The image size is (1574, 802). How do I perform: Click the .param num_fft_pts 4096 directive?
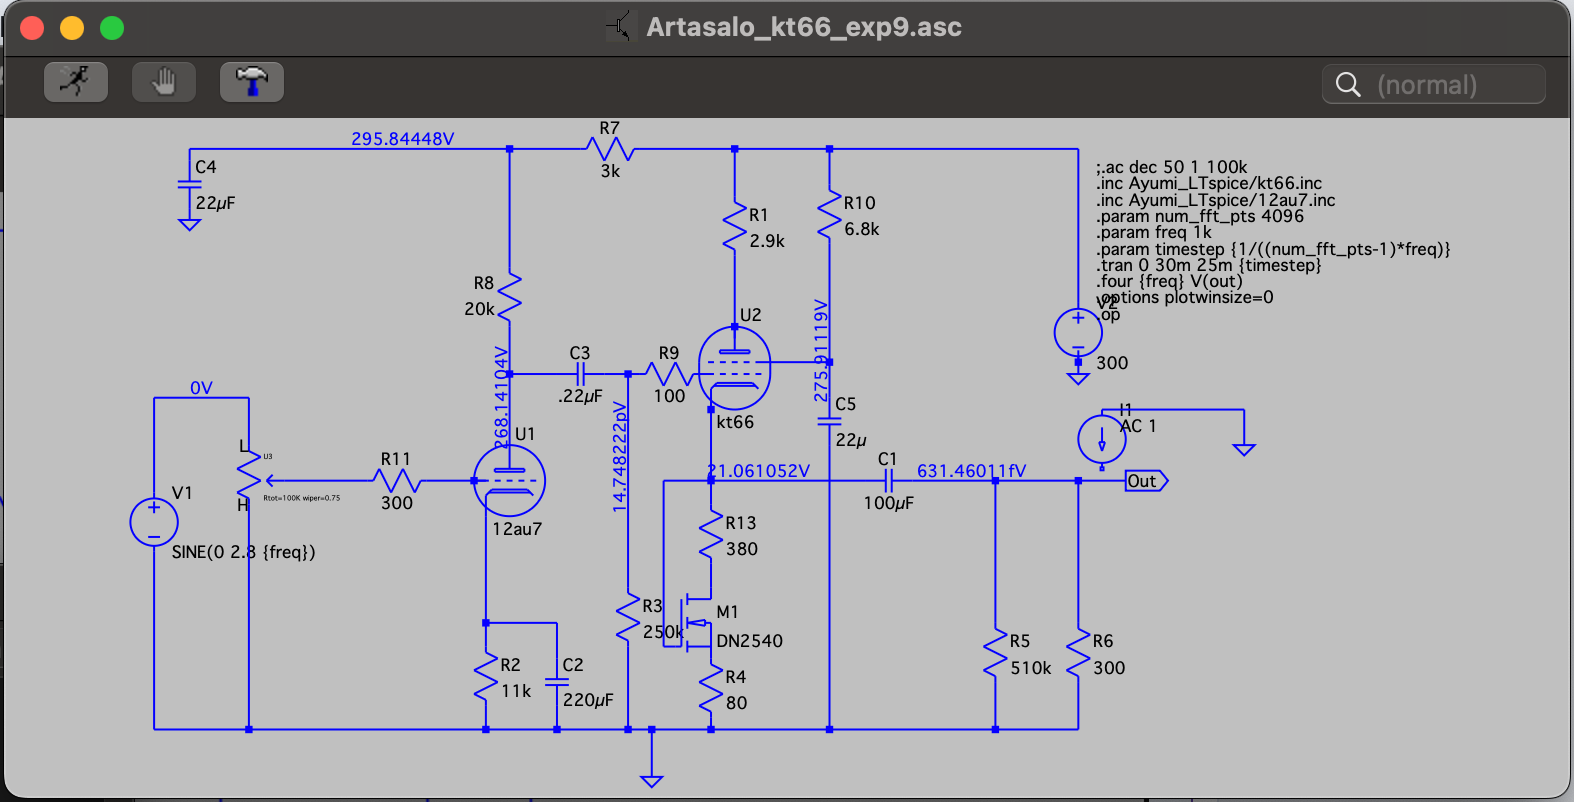point(1200,216)
